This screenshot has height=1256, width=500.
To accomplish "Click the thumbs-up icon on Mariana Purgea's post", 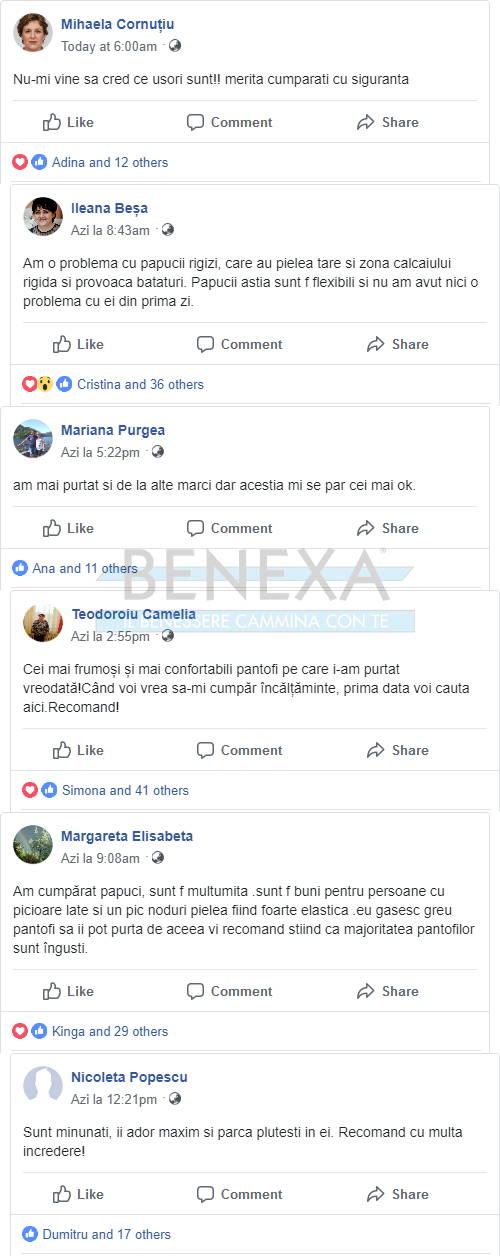I will [52, 528].
